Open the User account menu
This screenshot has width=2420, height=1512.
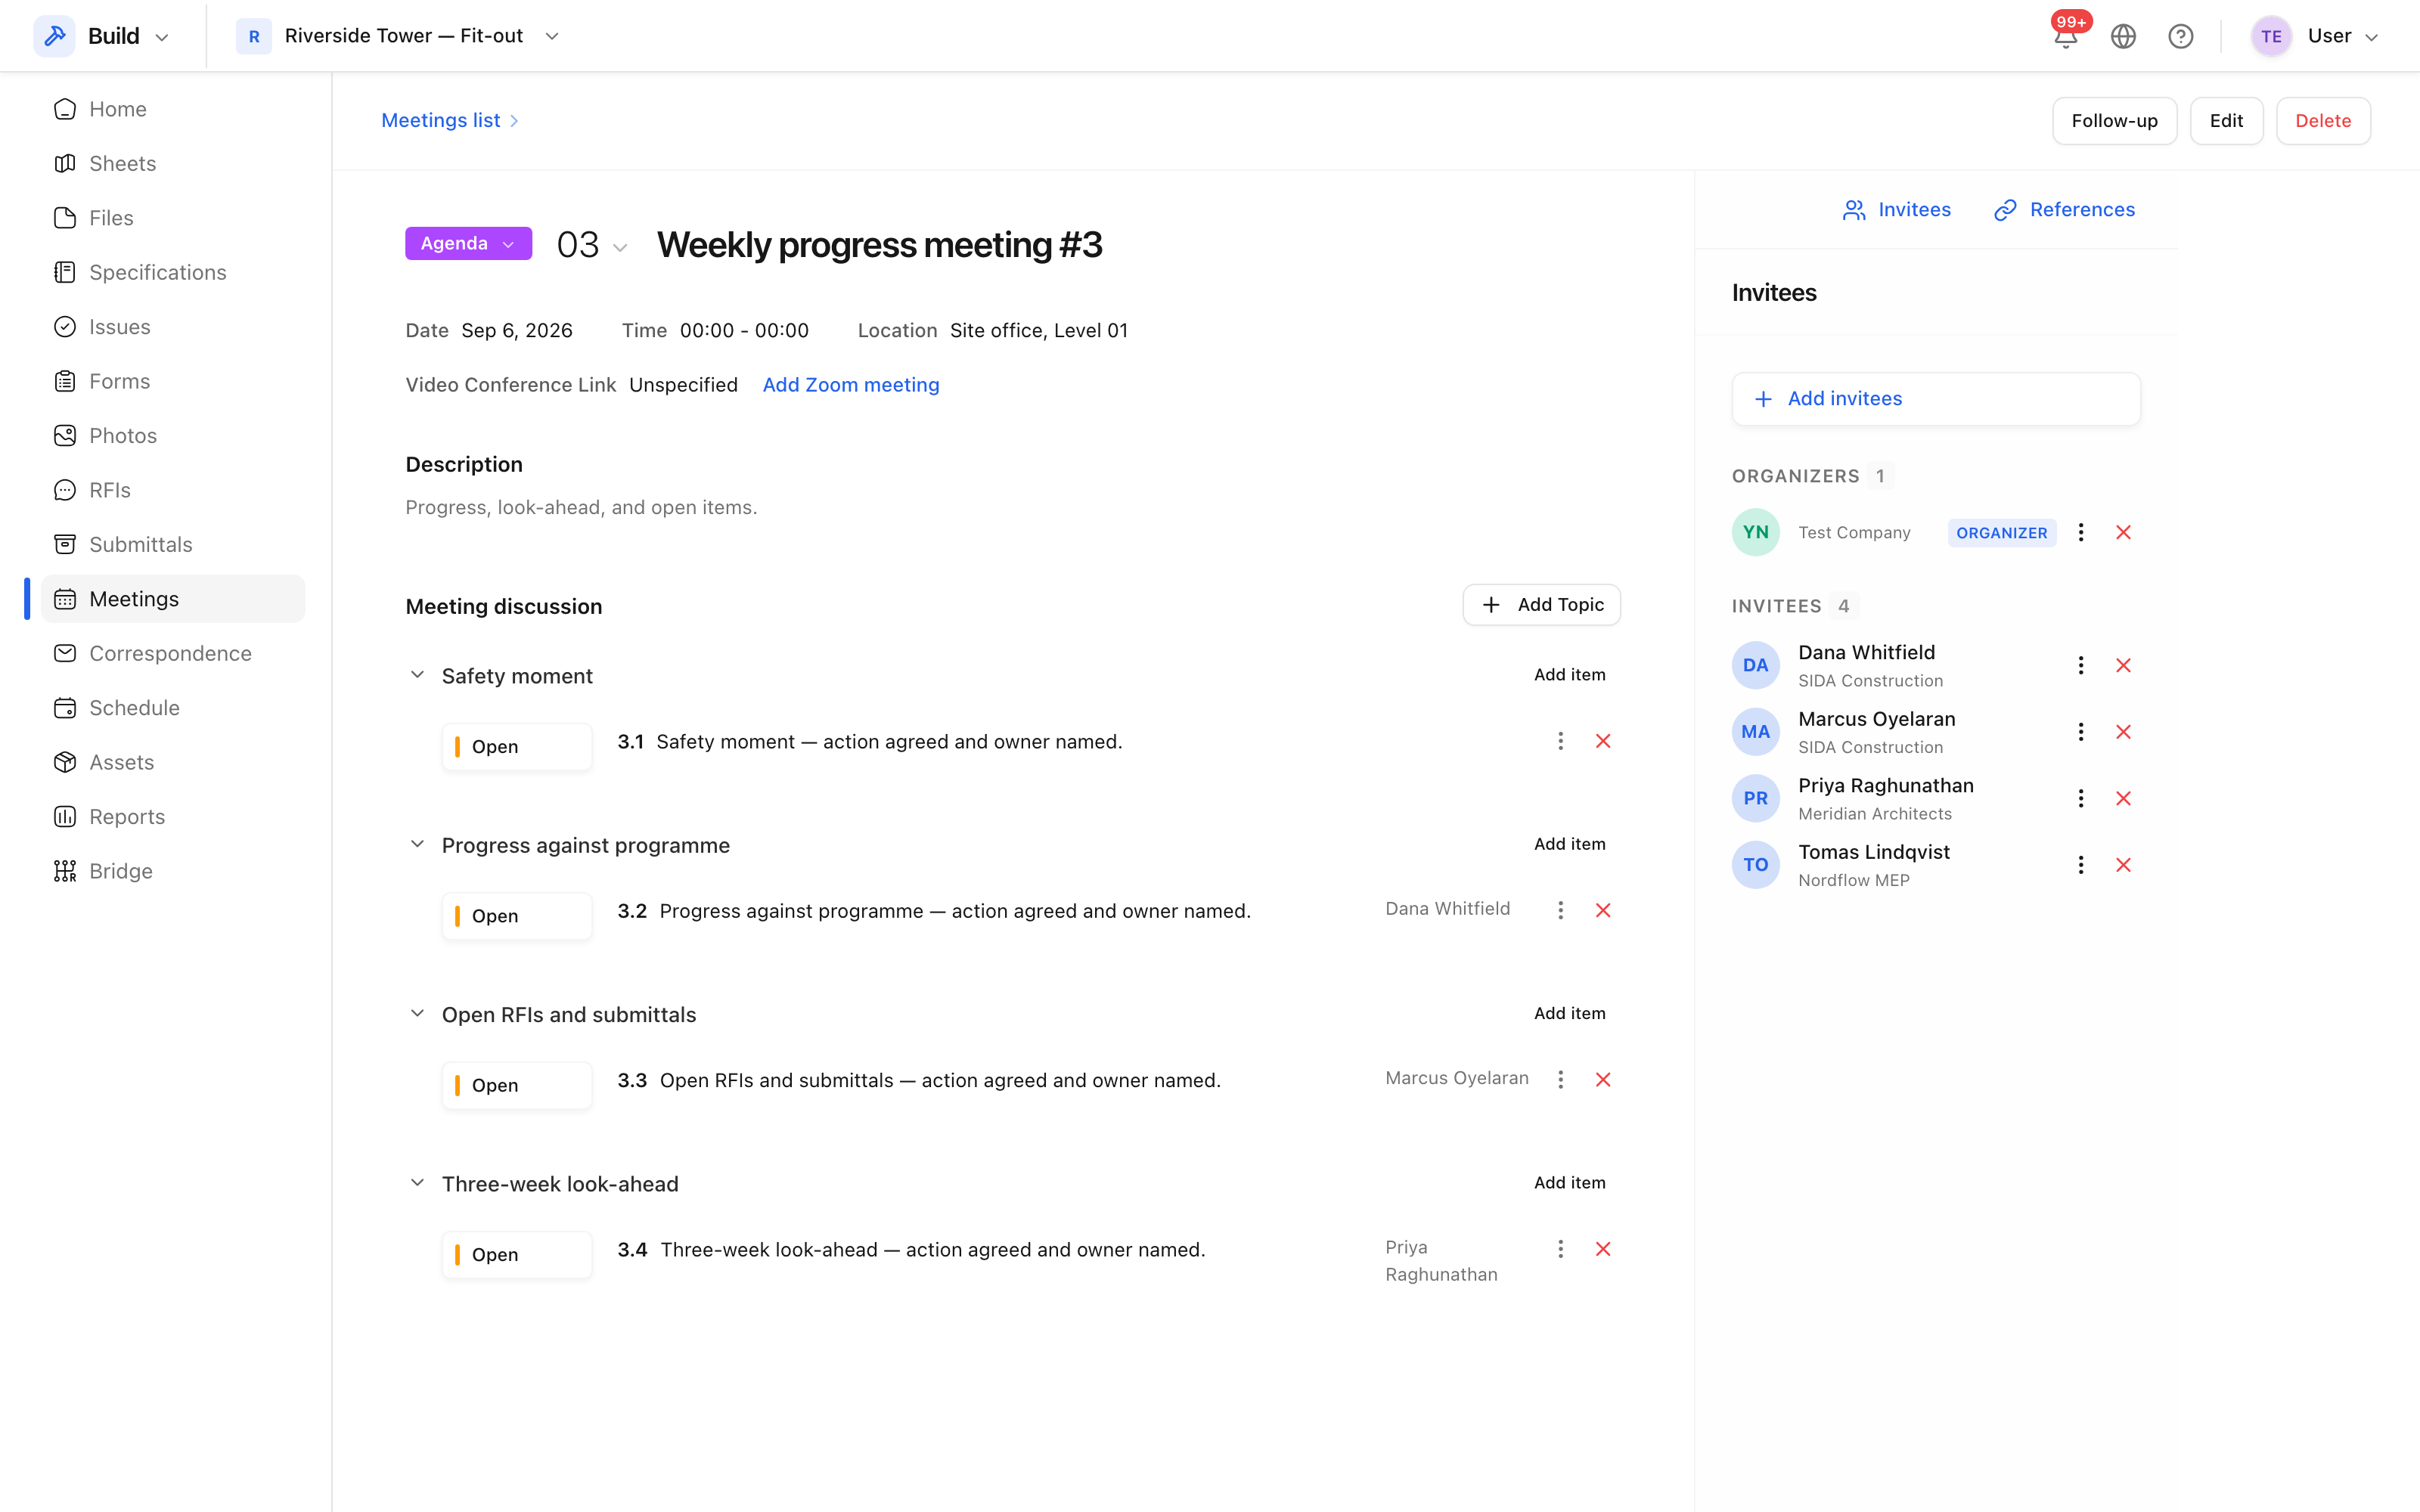[2314, 36]
